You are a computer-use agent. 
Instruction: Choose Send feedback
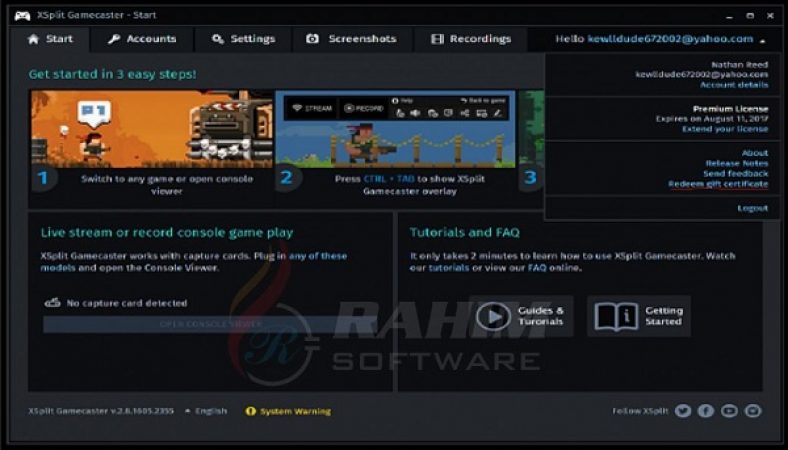click(736, 173)
